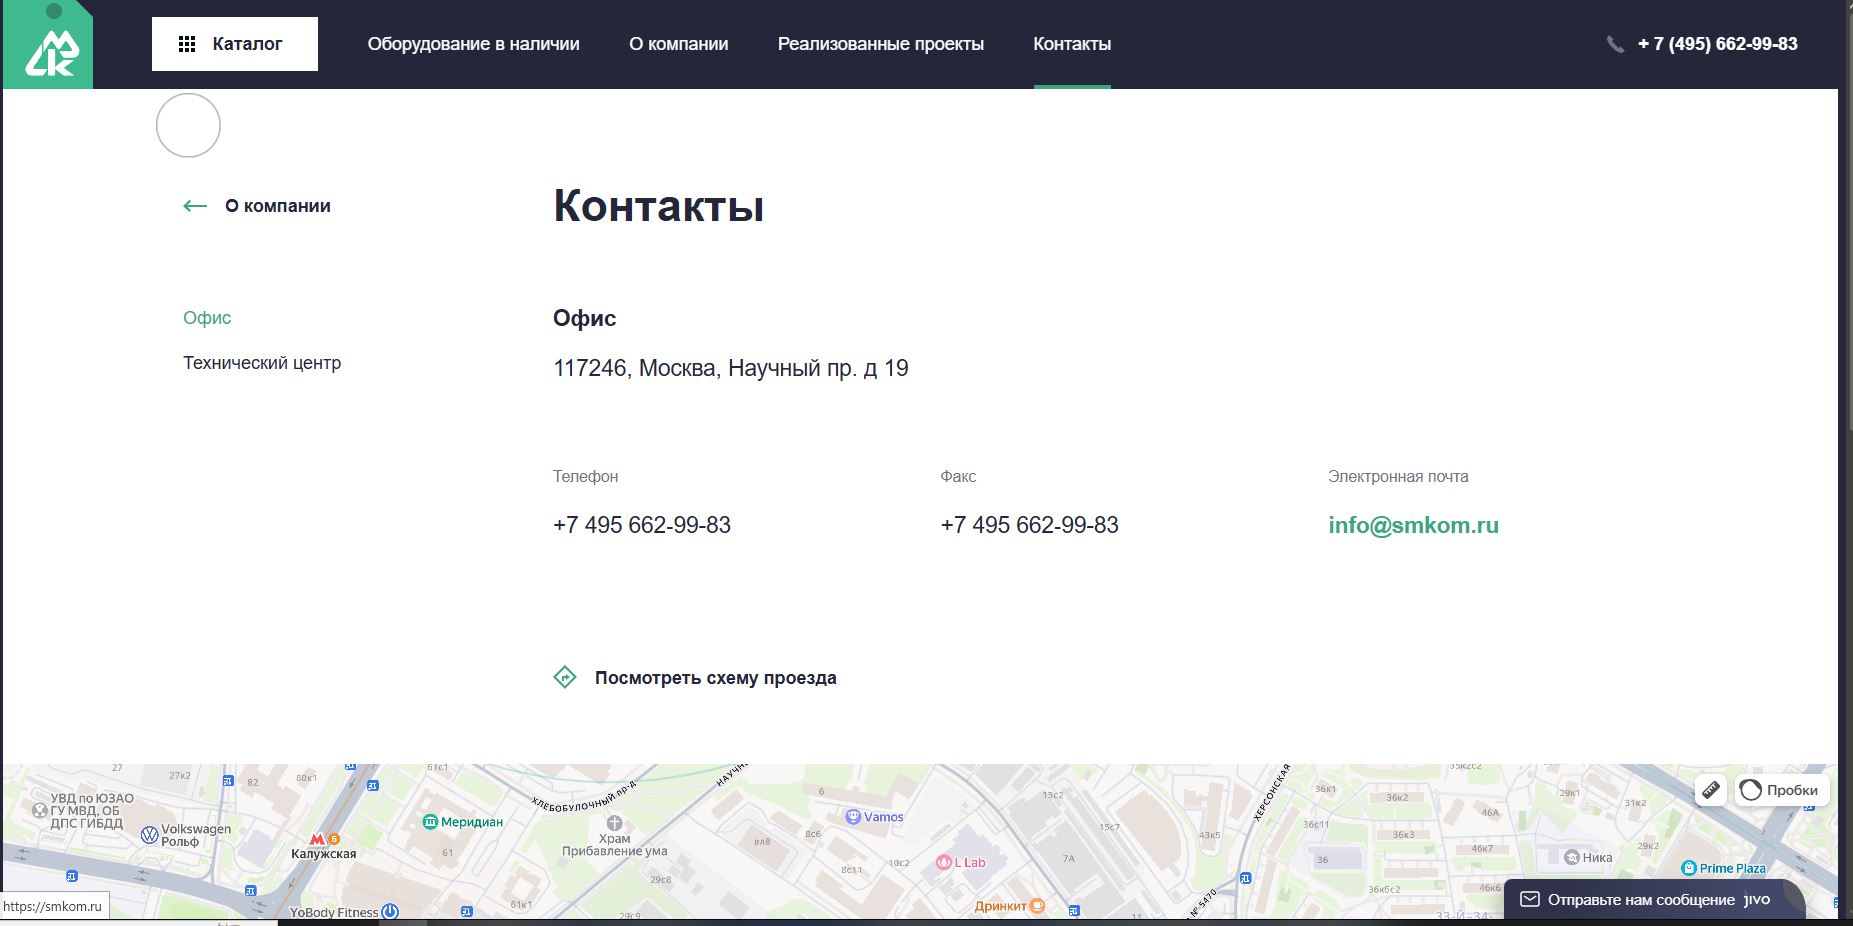Click the L Lab marker on the map
This screenshot has width=1853, height=926.
pos(961,862)
